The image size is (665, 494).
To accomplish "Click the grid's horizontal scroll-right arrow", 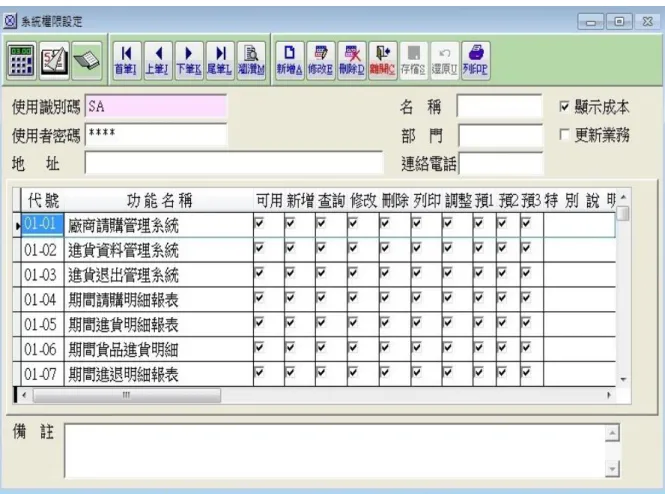I will [x=609, y=395].
